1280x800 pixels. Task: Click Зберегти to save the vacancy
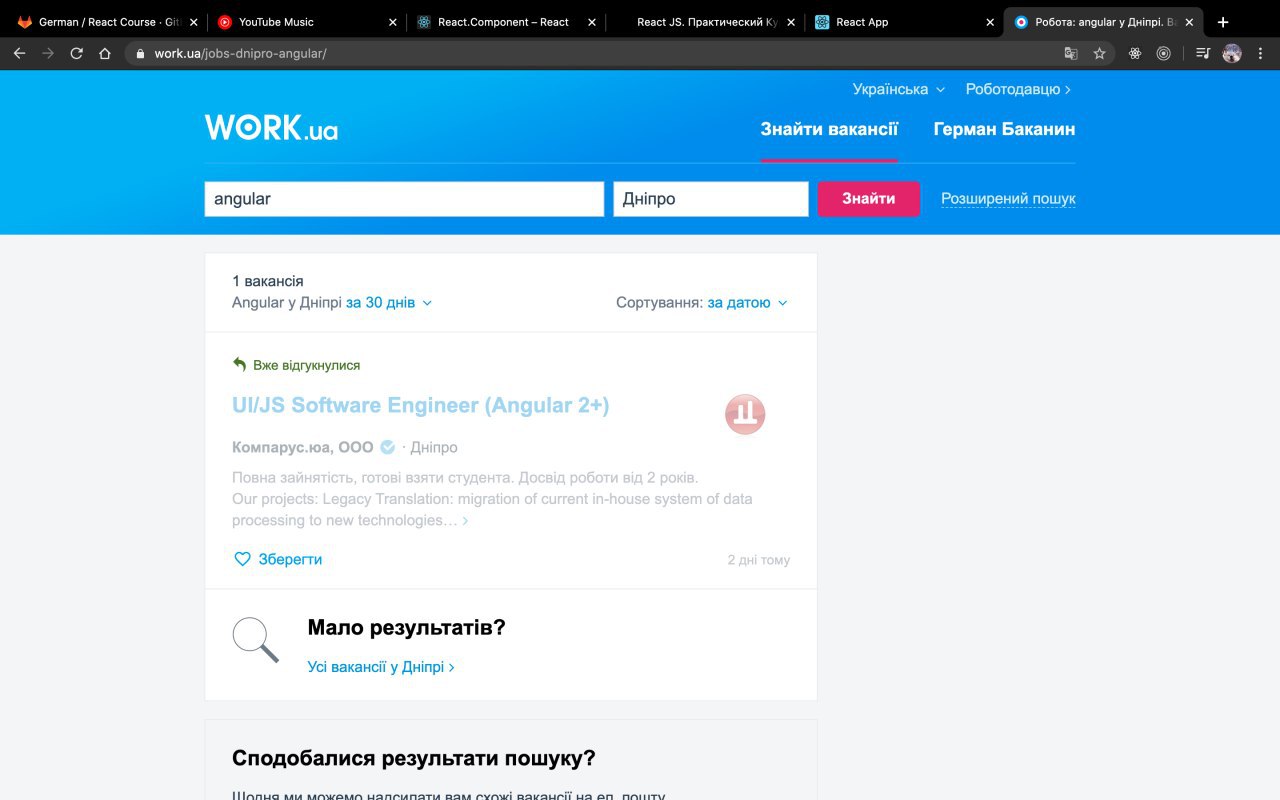[x=290, y=559]
